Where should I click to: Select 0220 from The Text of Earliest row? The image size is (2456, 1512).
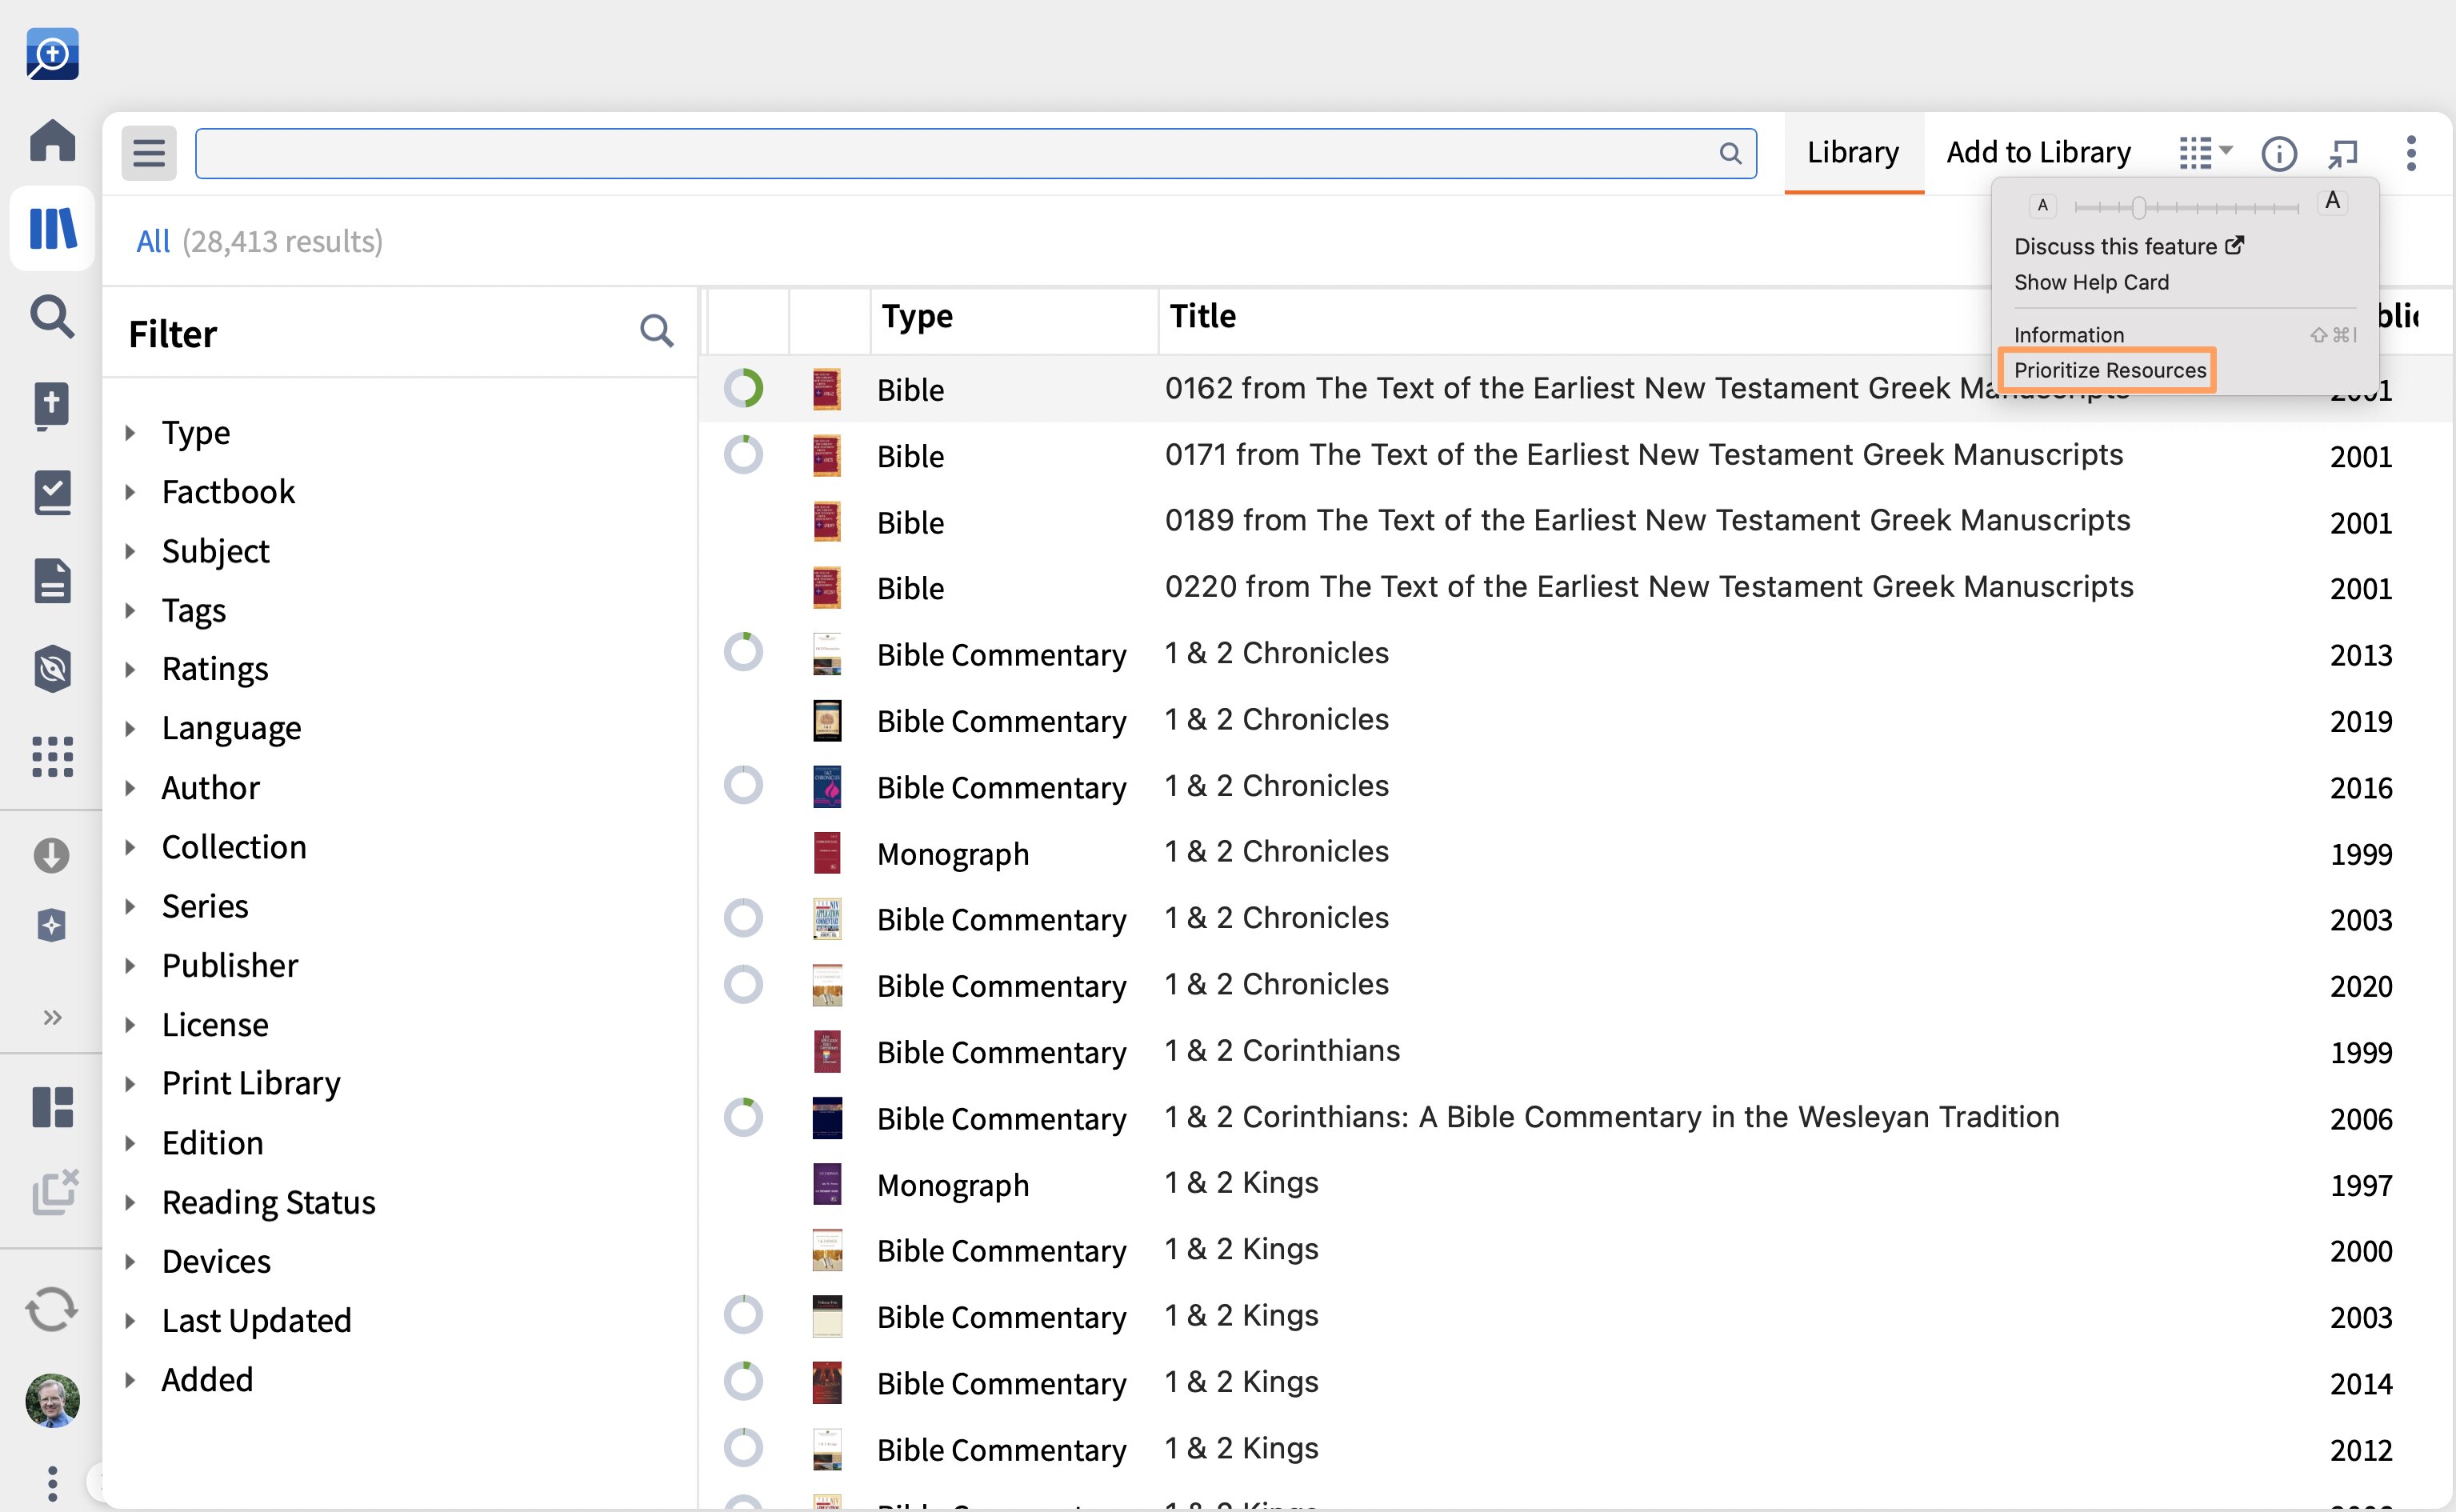[x=1577, y=587]
